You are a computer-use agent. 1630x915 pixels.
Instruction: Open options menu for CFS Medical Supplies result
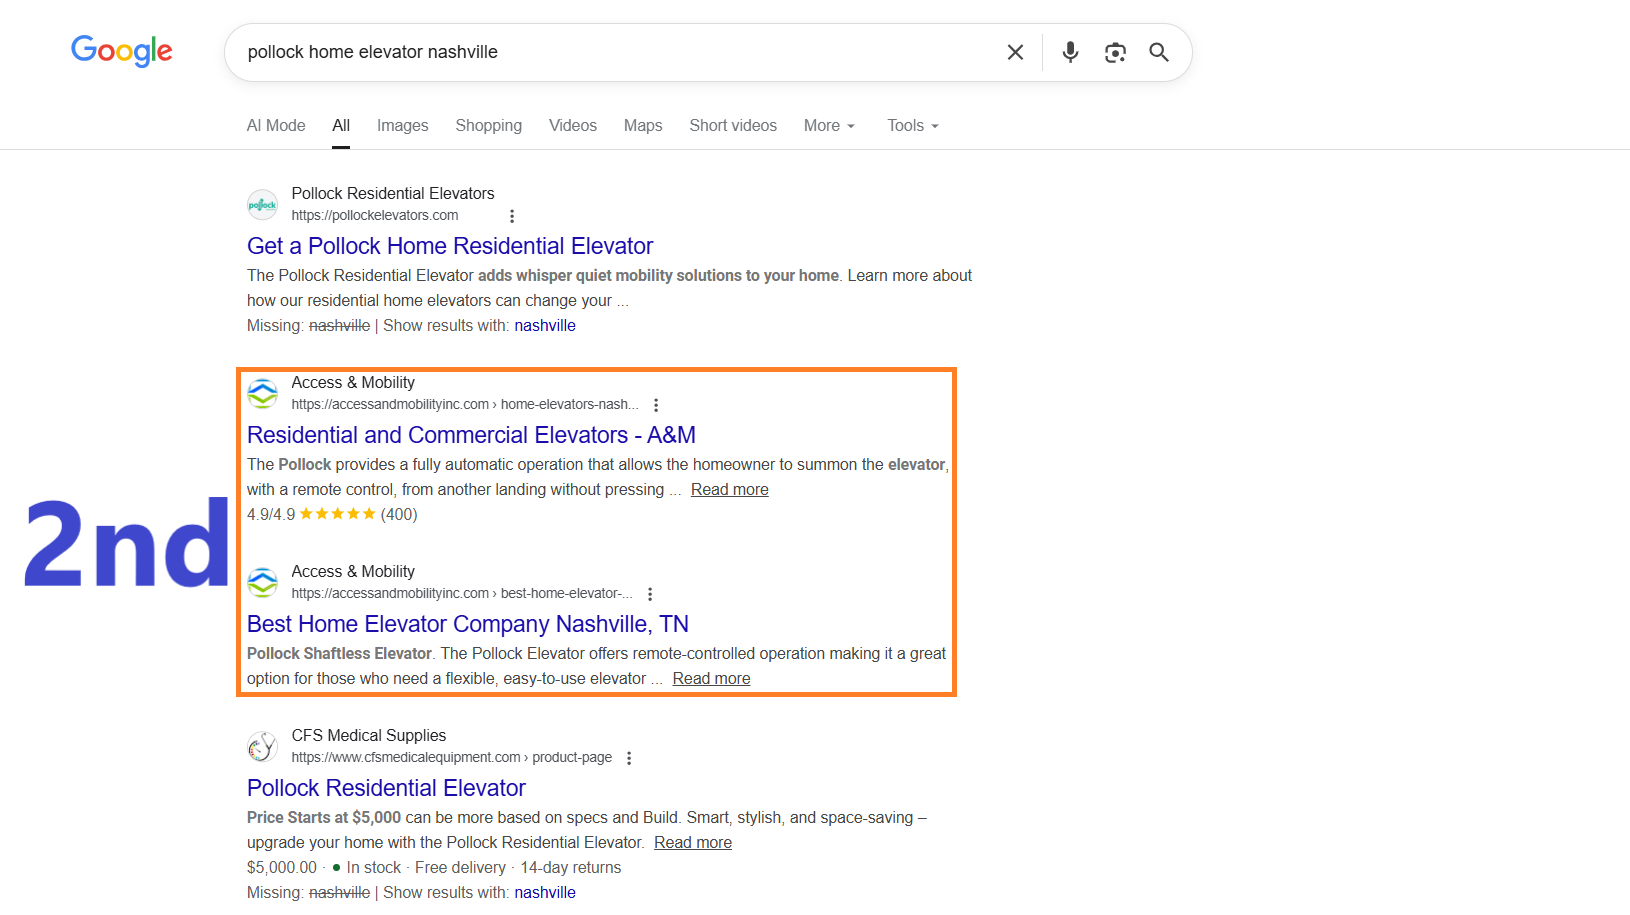[x=629, y=758]
